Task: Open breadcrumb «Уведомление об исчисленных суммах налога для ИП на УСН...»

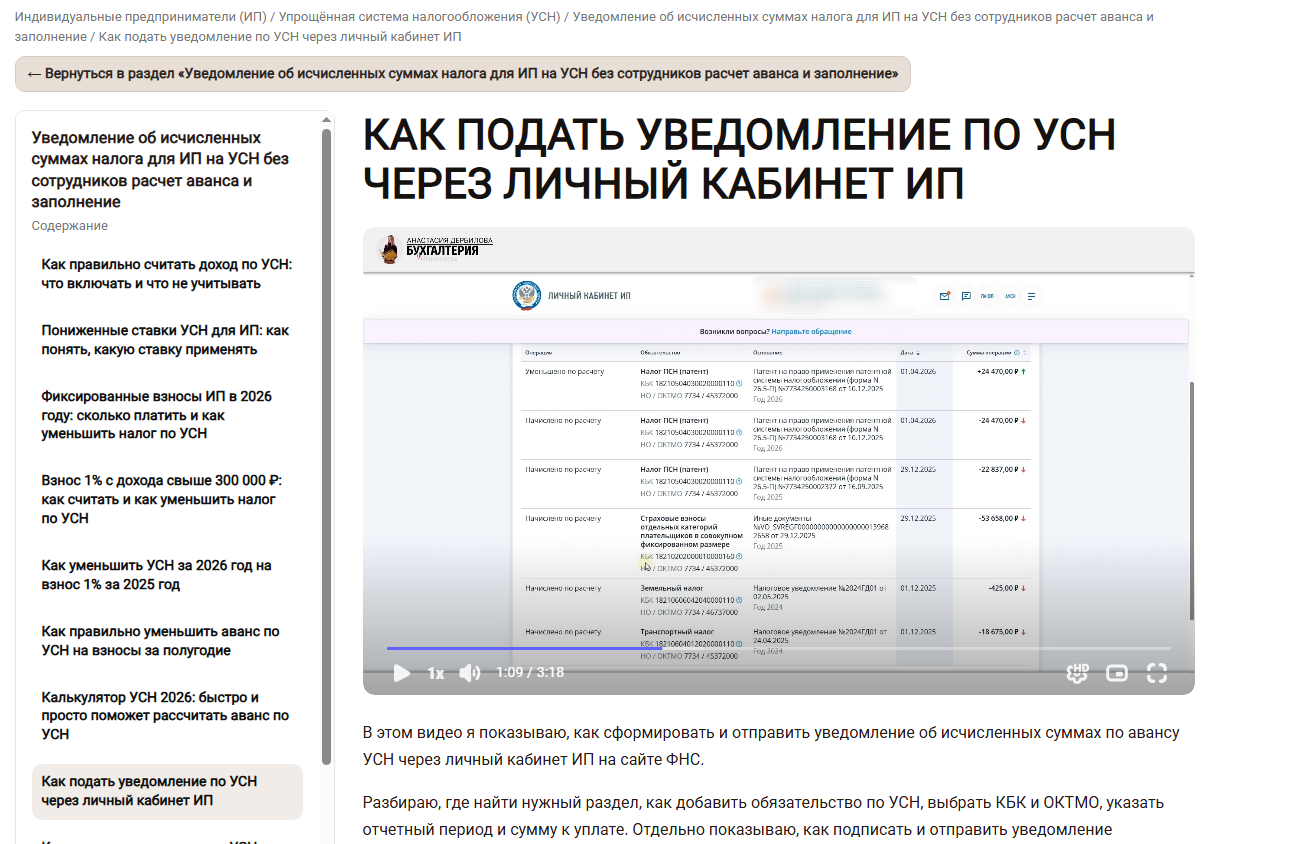Action: 584,27
